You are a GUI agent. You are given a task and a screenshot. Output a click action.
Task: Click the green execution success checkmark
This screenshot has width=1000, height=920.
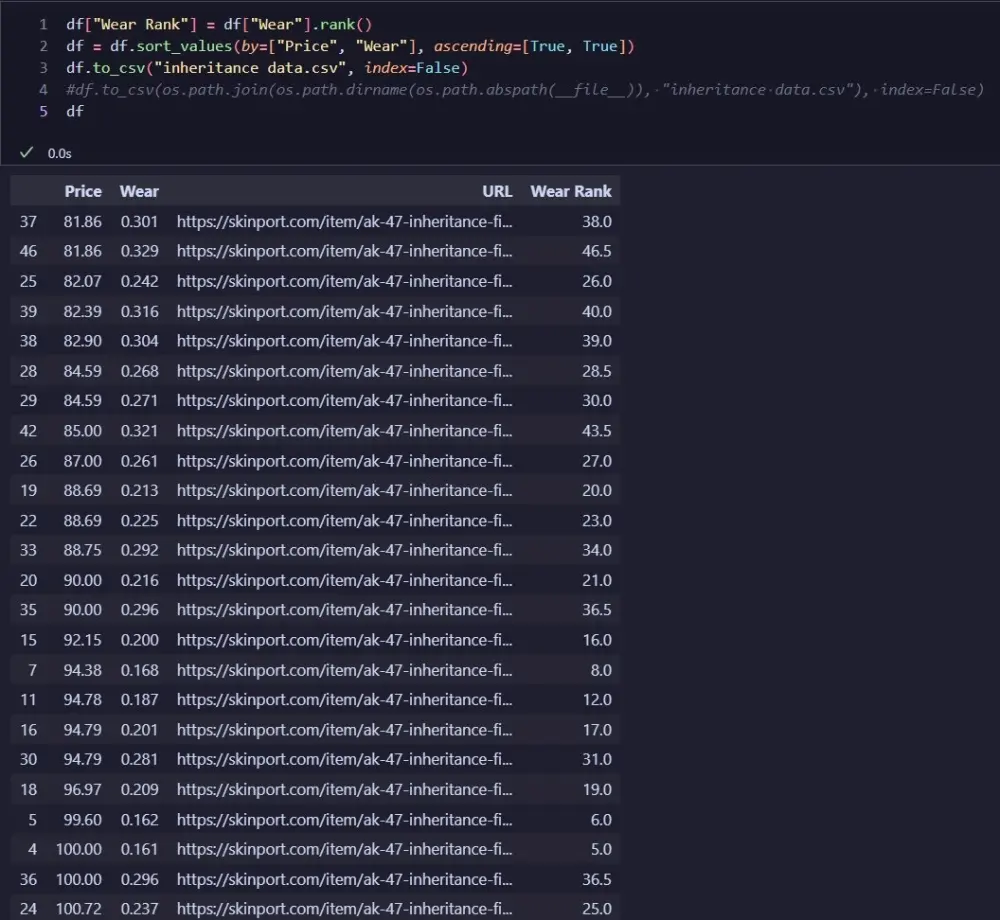point(26,152)
